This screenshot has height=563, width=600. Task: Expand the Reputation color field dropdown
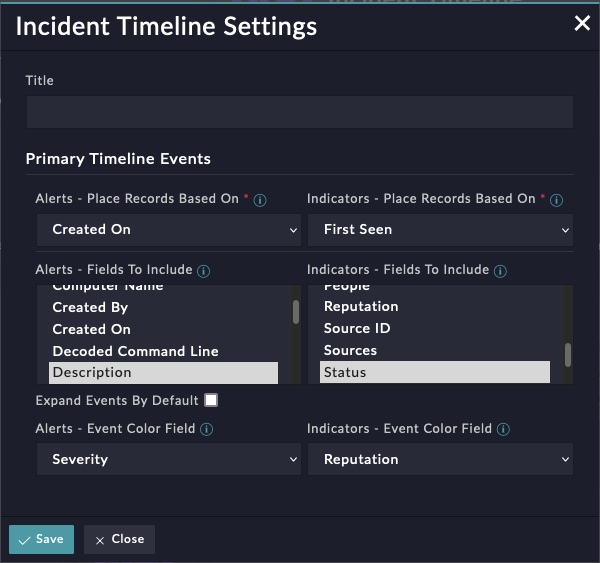click(440, 460)
